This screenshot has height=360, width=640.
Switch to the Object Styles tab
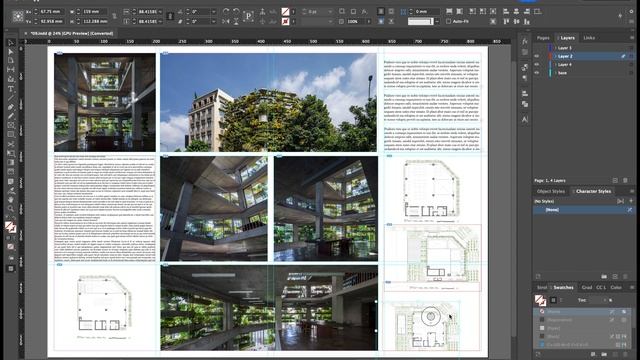tap(551, 191)
